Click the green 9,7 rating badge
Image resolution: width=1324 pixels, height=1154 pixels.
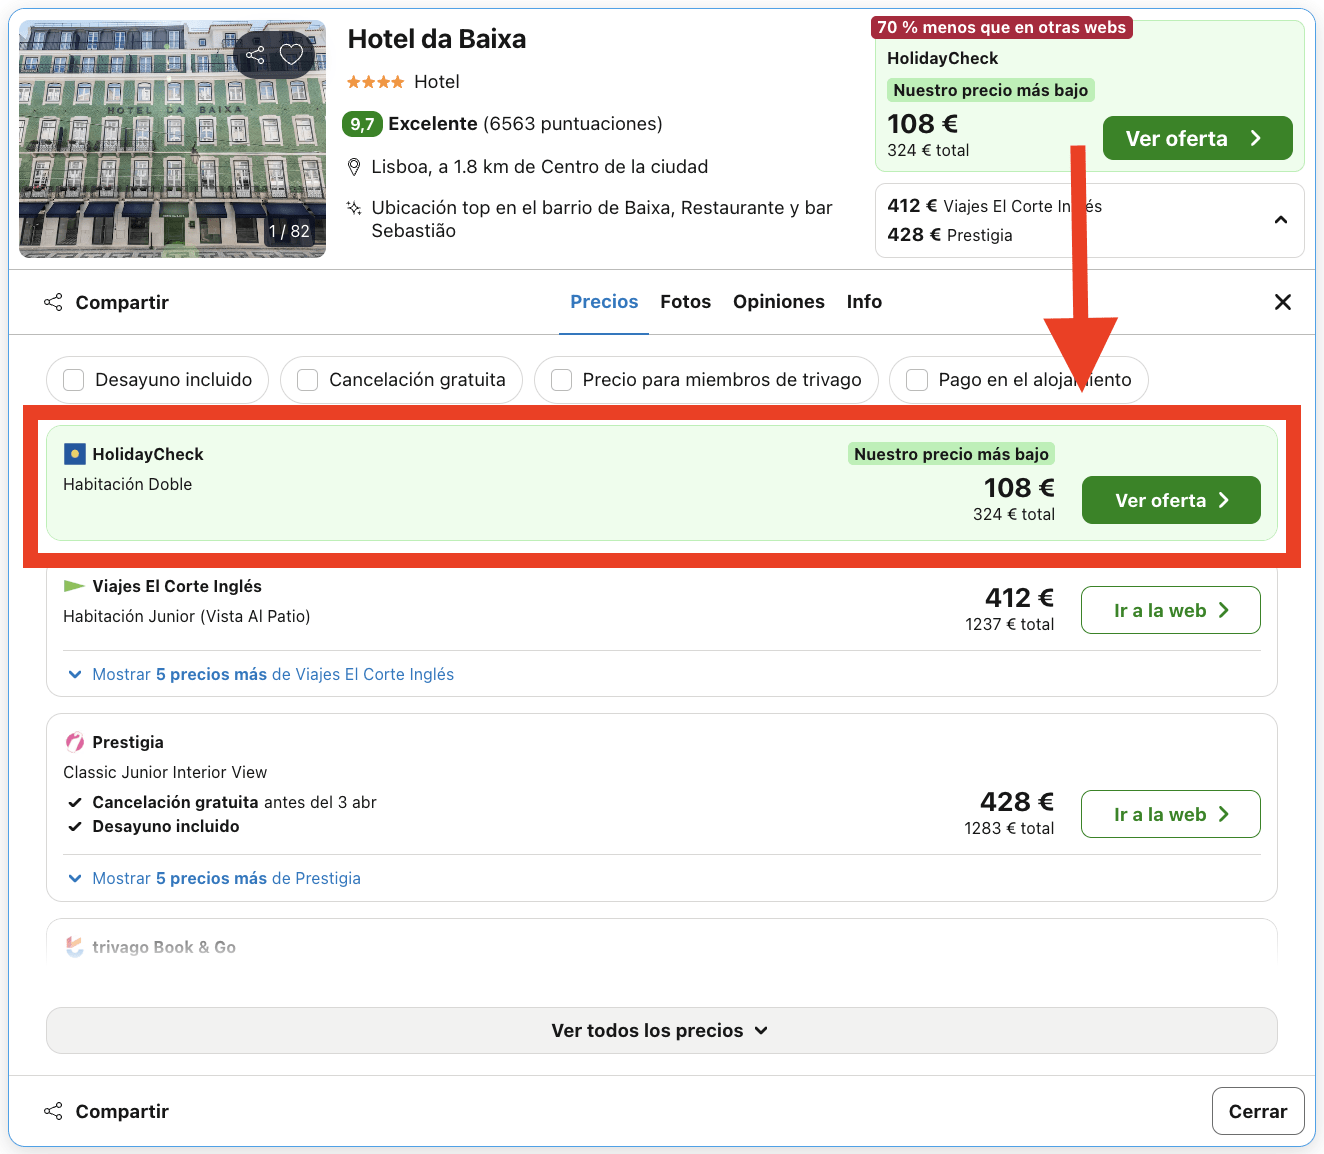(x=362, y=124)
